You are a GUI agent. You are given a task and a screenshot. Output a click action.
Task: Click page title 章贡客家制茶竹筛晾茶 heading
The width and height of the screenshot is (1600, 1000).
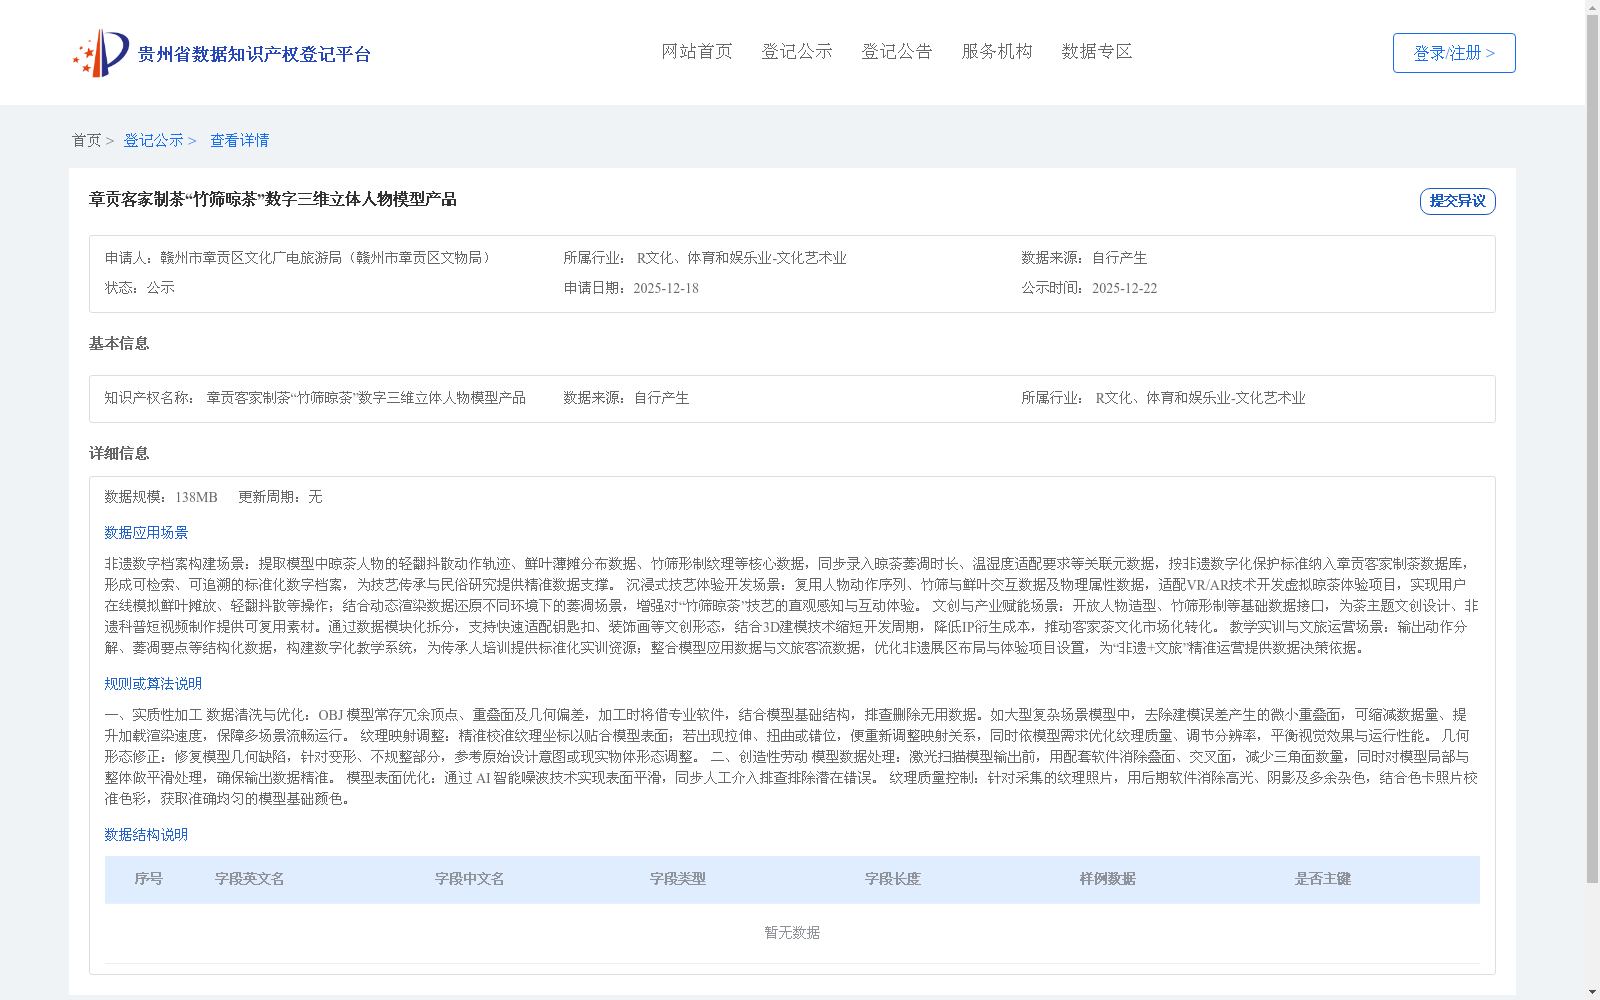click(273, 200)
